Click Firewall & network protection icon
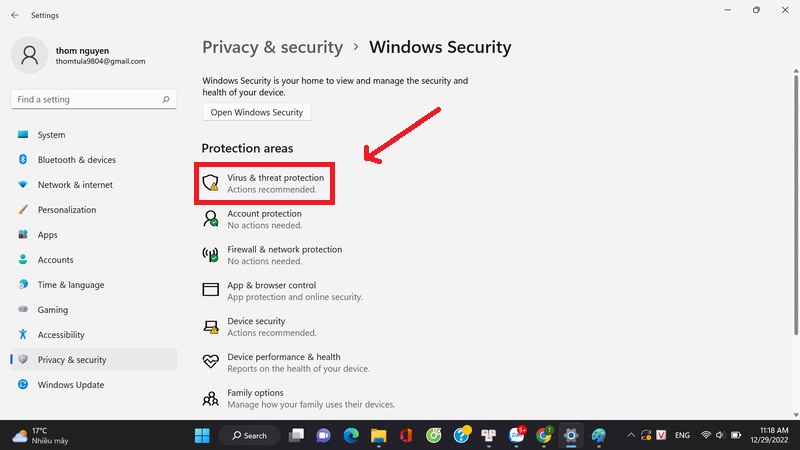The width and height of the screenshot is (800, 450). [210, 255]
